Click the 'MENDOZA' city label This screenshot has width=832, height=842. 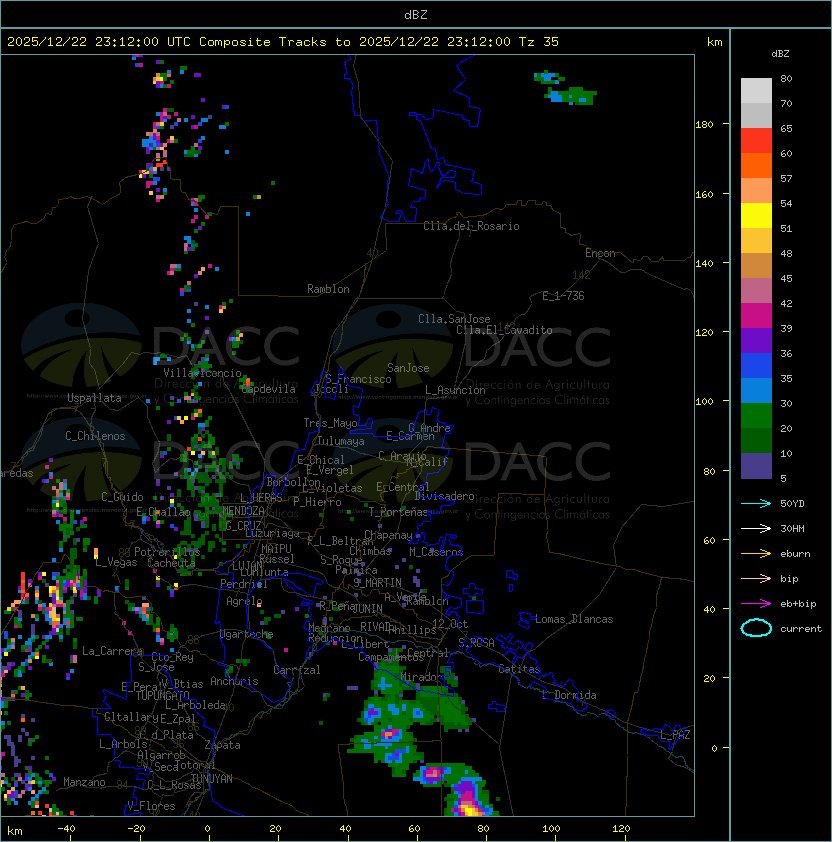[x=243, y=511]
